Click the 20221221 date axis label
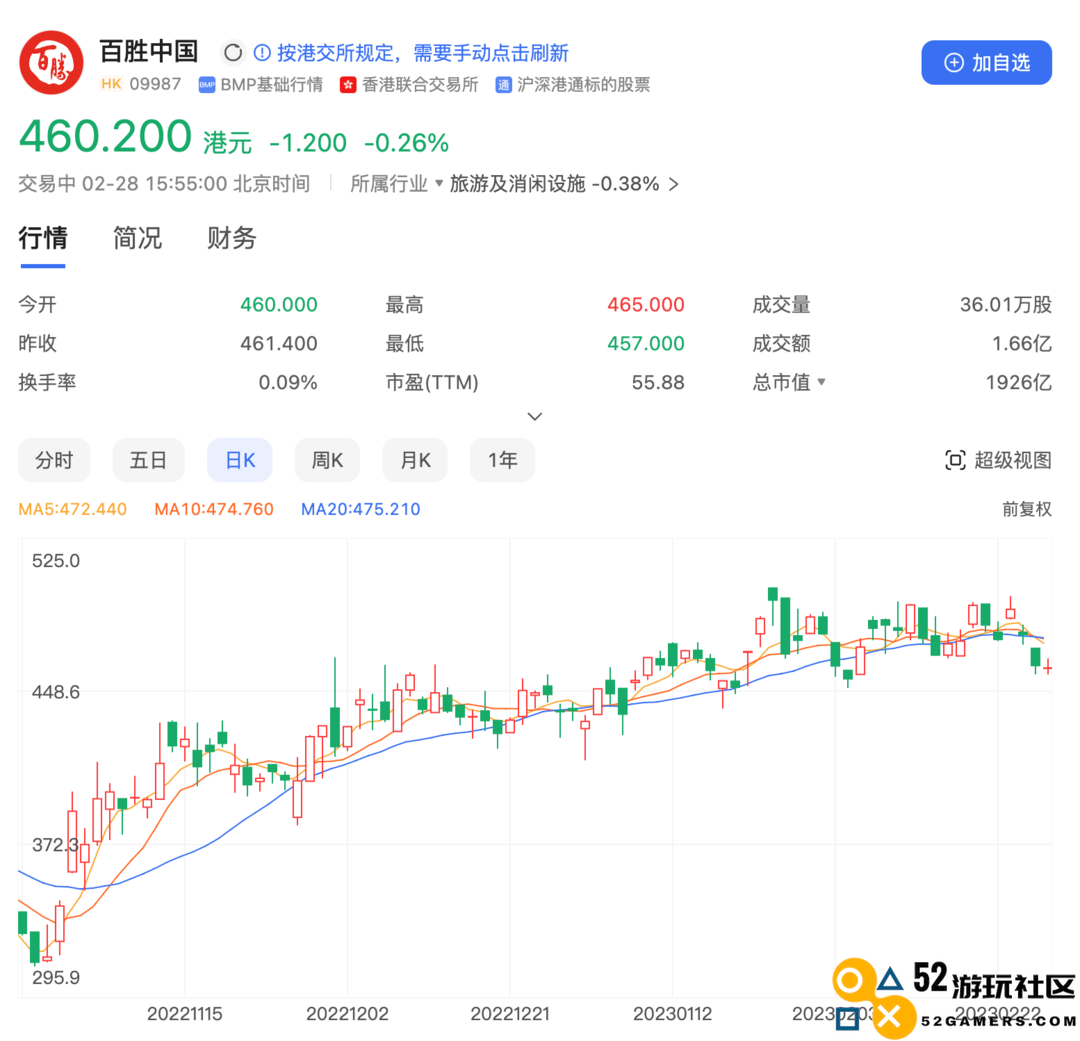The height and width of the screenshot is (1041, 1080). pos(510,1014)
